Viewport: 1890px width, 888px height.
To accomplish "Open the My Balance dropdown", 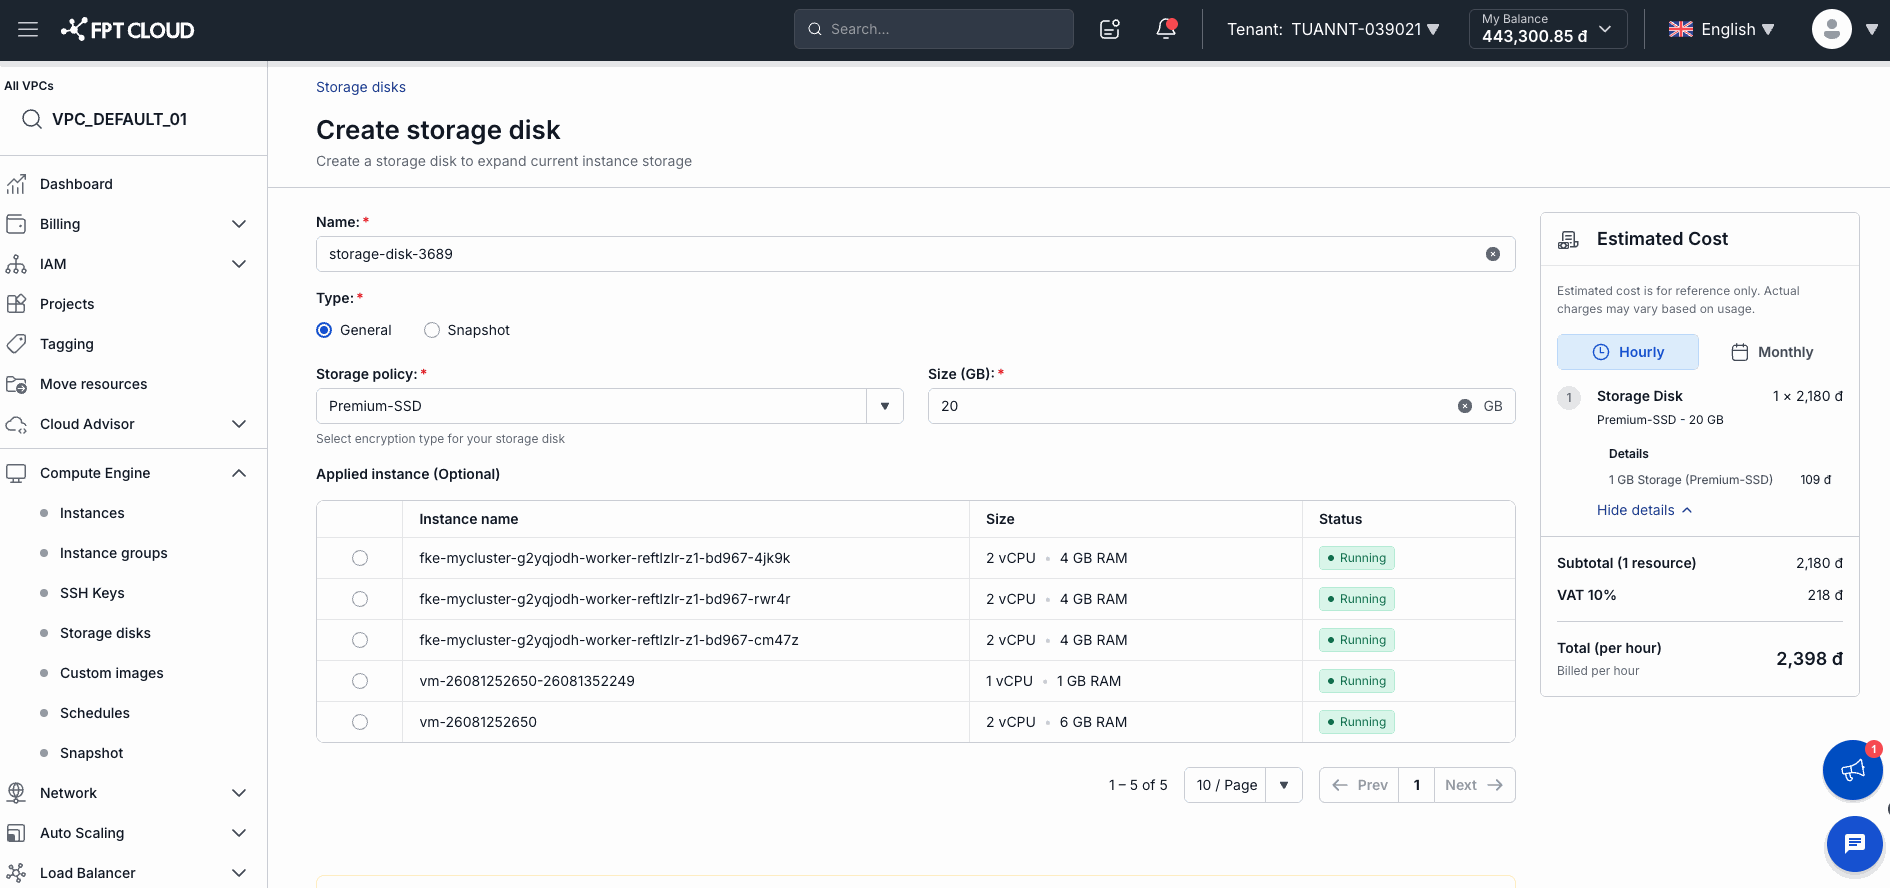I will point(1548,29).
